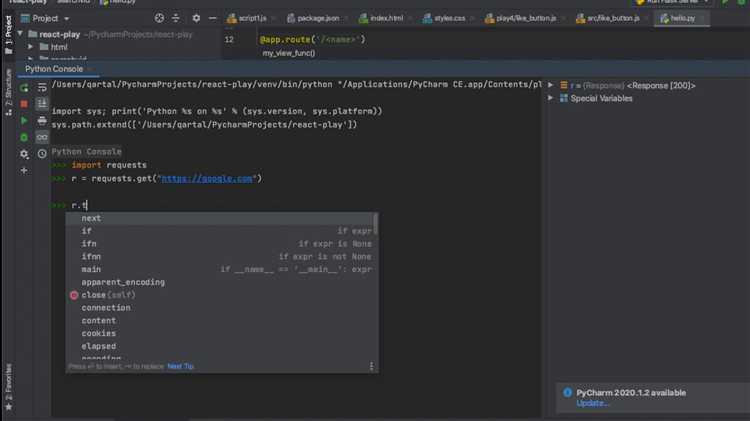Image resolution: width=750 pixels, height=421 pixels.
Task: Expand the r Response variable
Action: [x=551, y=85]
